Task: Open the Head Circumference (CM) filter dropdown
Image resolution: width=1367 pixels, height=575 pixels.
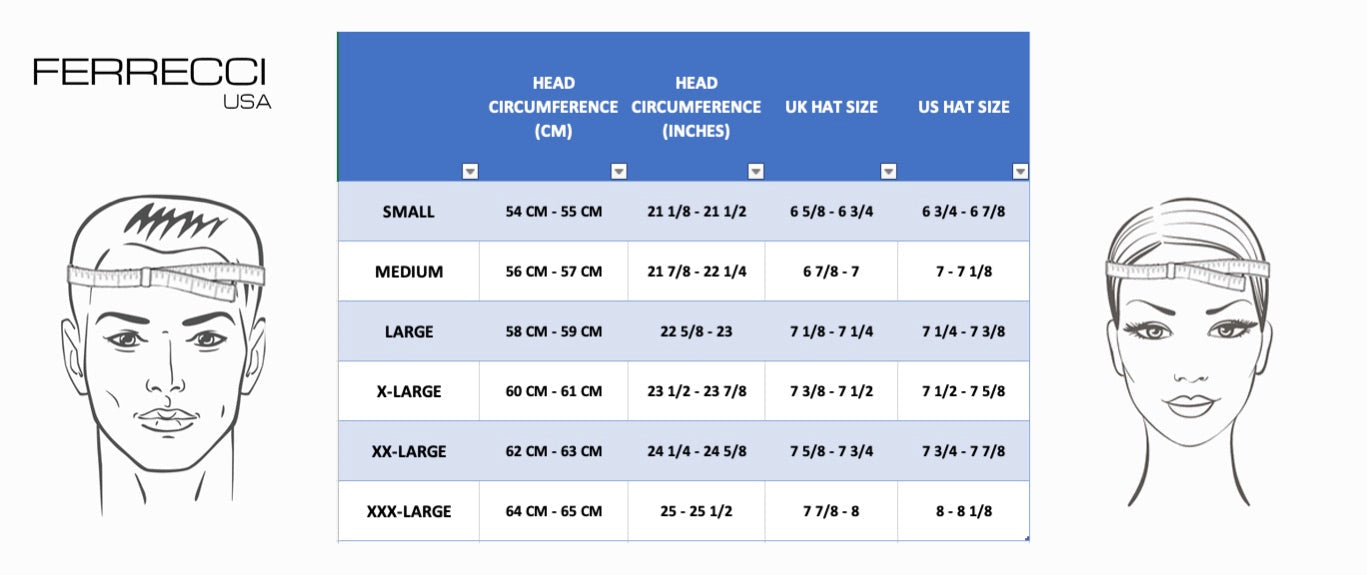Action: point(619,172)
